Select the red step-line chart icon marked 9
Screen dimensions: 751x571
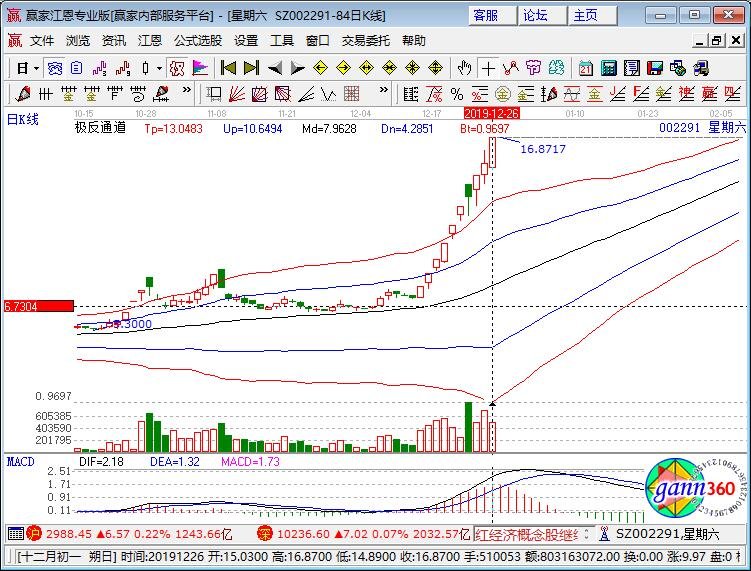coord(123,68)
